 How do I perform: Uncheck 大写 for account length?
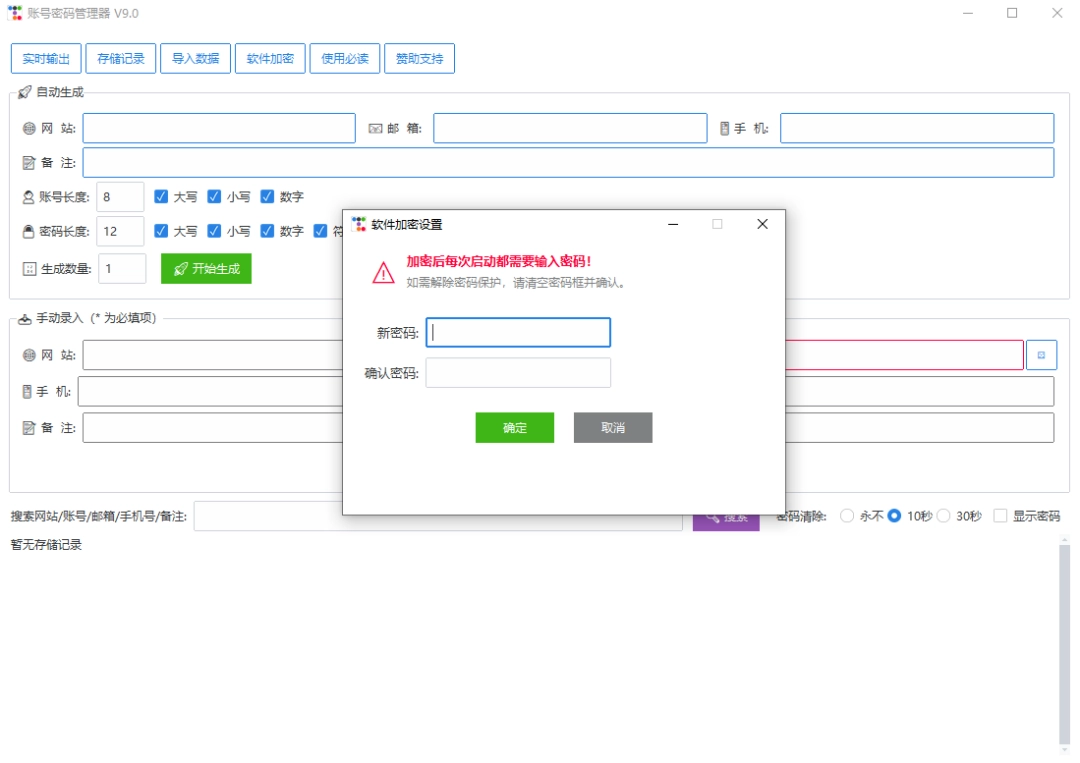pyautogui.click(x=160, y=197)
